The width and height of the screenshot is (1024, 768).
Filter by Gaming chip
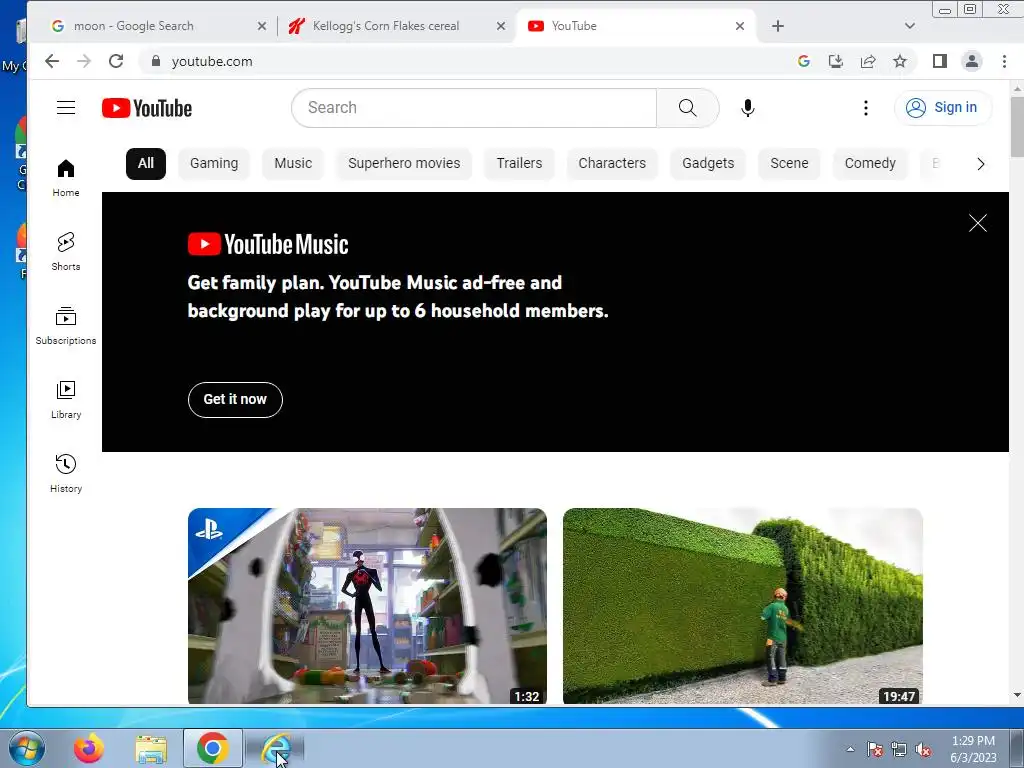[214, 163]
